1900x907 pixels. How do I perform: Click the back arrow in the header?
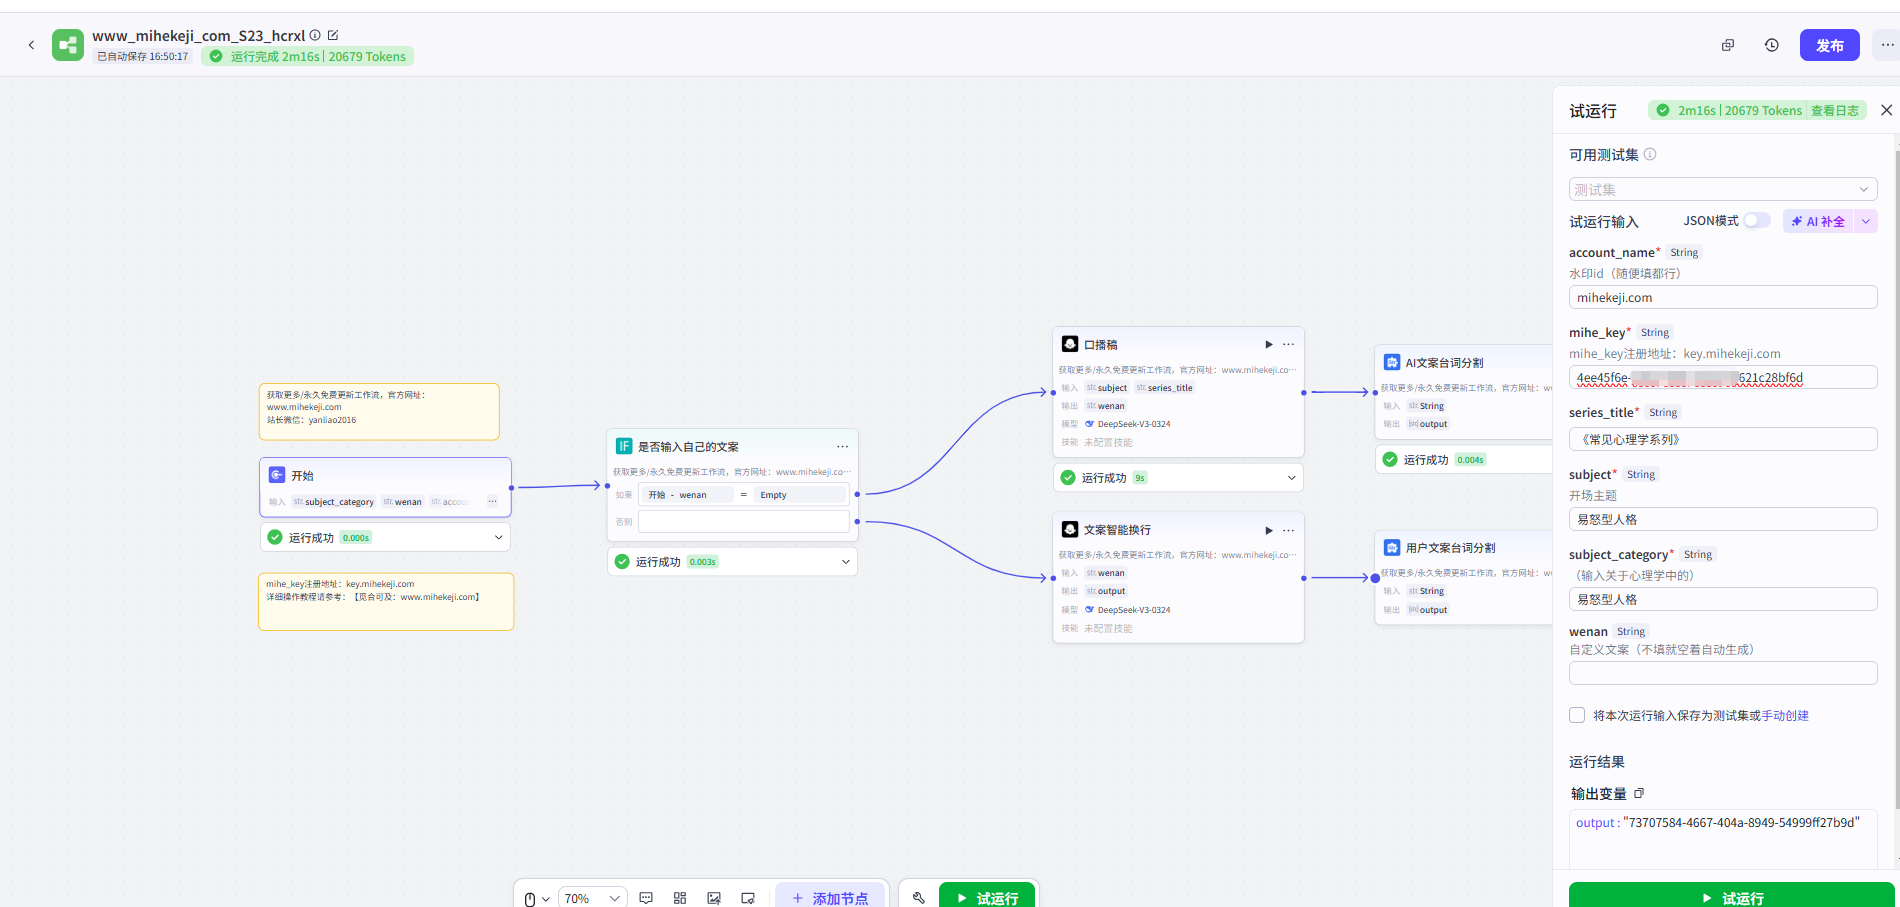click(x=32, y=45)
